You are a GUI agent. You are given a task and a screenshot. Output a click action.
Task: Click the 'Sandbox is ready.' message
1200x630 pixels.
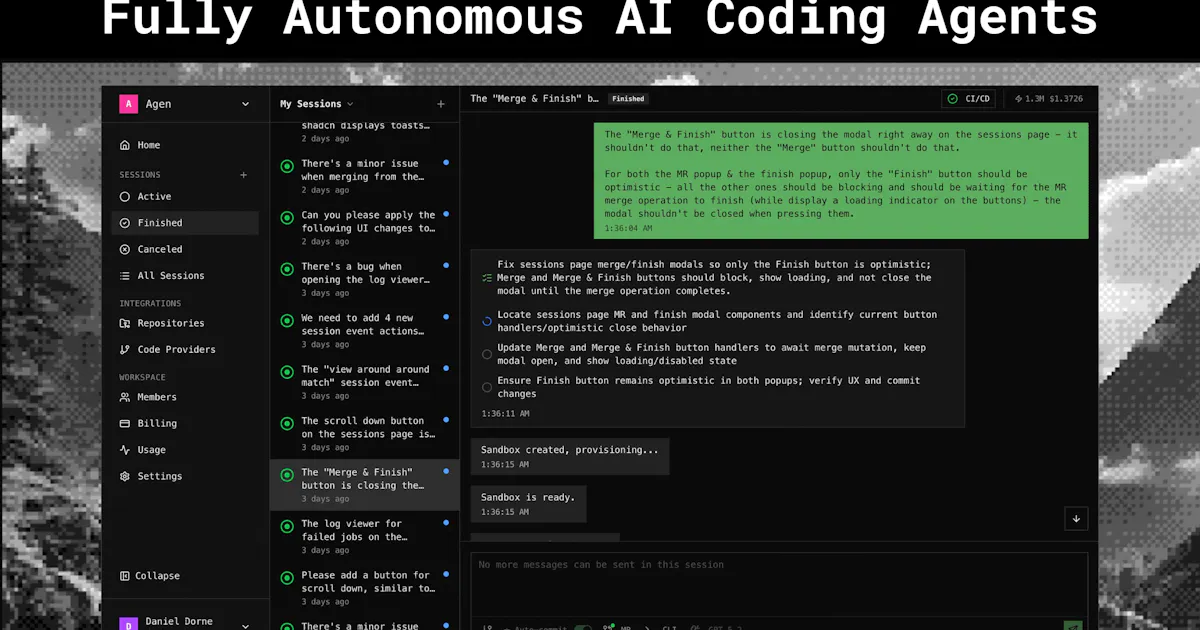click(528, 503)
